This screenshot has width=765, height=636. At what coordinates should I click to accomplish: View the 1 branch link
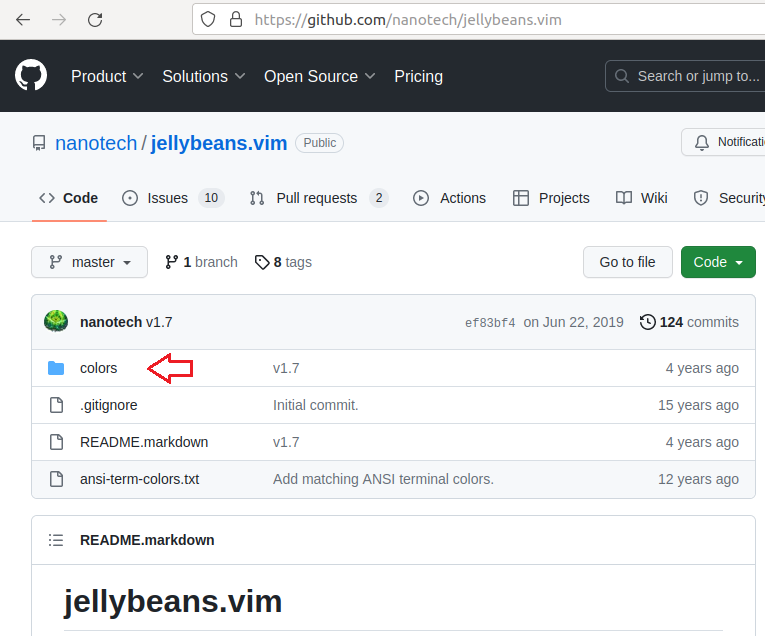(201, 262)
